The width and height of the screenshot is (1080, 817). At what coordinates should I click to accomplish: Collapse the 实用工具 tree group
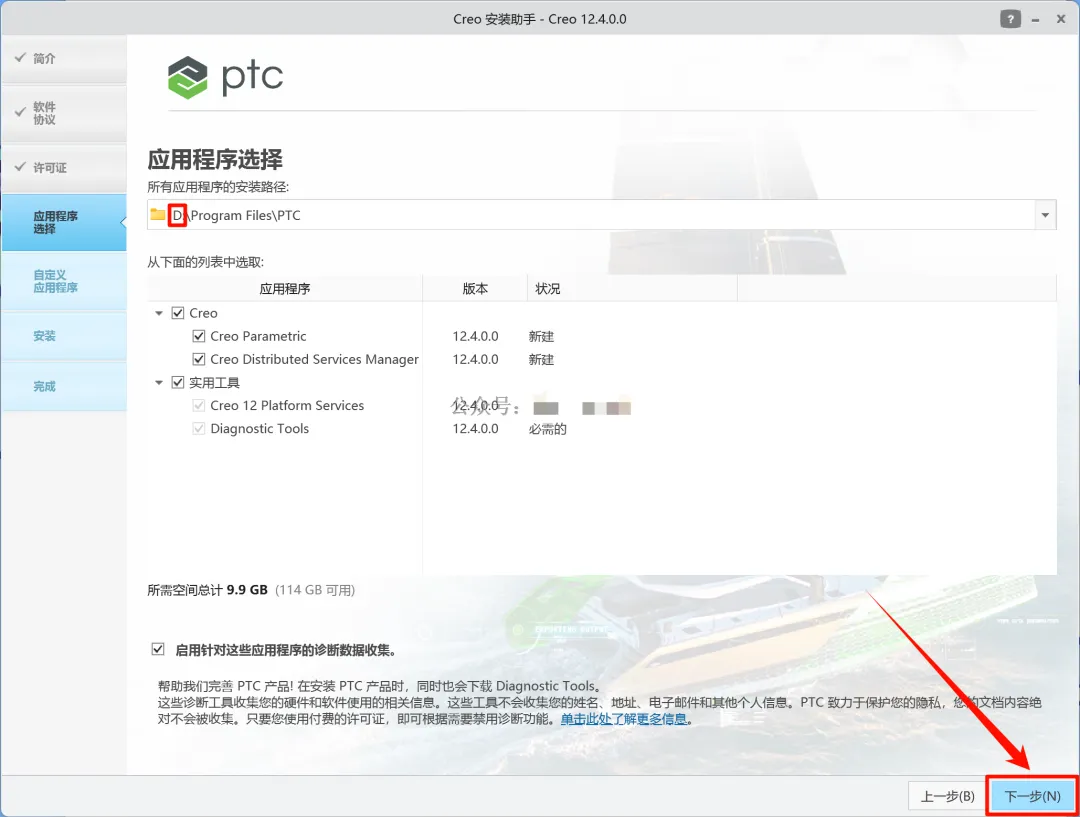click(159, 382)
